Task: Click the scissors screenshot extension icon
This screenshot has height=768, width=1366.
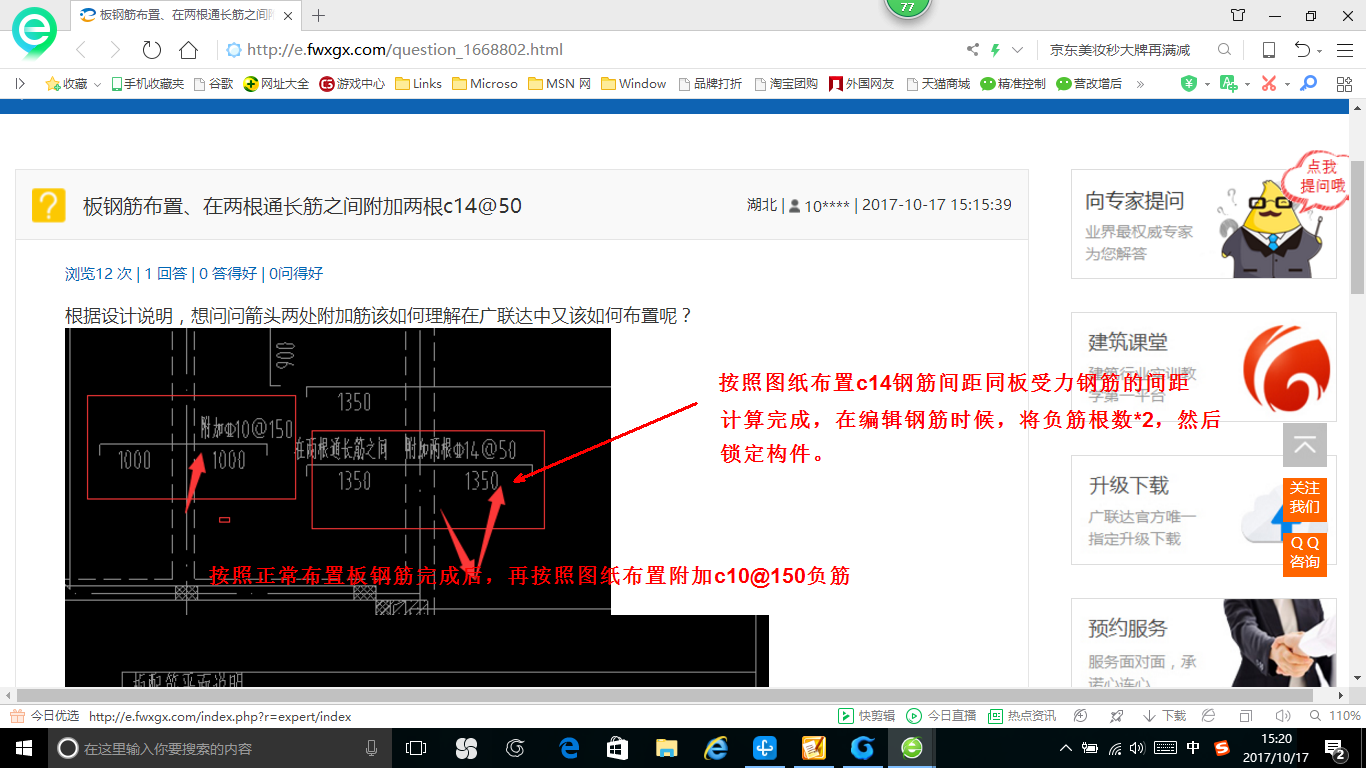Action: pos(1269,84)
